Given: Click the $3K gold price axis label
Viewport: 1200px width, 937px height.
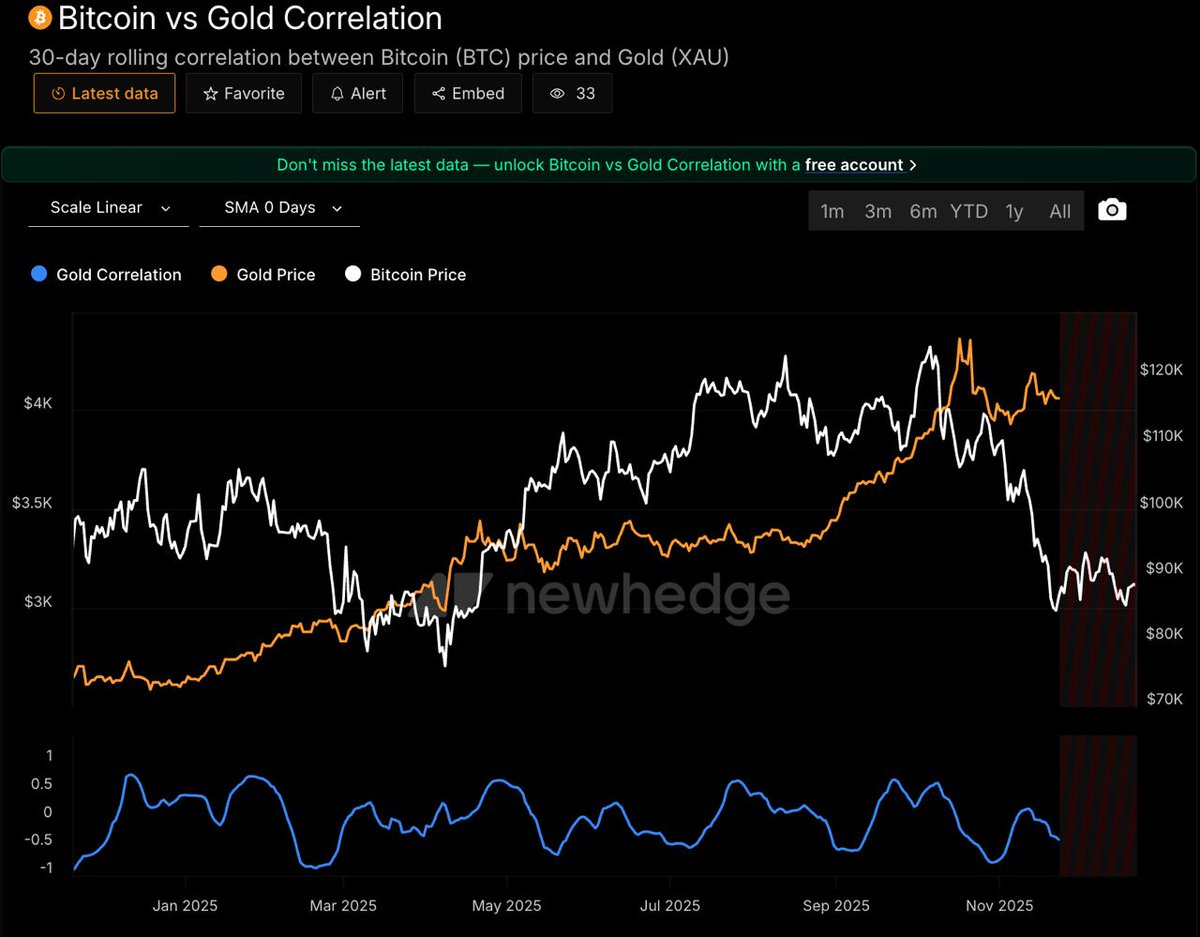Looking at the screenshot, I should point(38,601).
